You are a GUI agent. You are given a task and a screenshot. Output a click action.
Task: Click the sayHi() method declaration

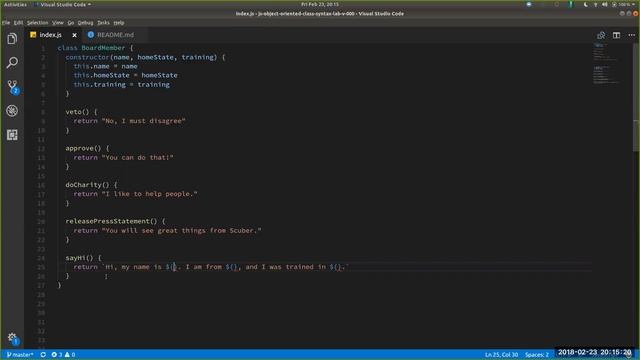[x=84, y=258]
